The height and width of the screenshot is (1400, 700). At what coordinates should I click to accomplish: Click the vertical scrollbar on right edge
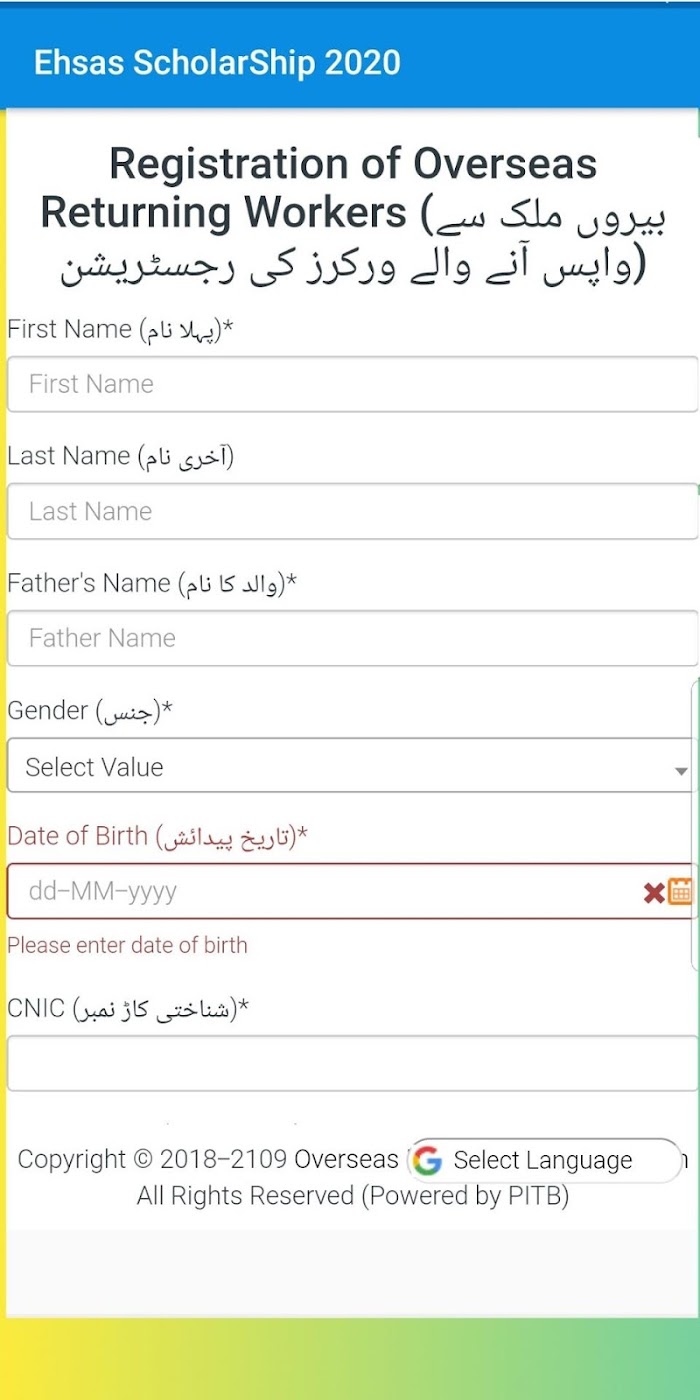tap(695, 825)
